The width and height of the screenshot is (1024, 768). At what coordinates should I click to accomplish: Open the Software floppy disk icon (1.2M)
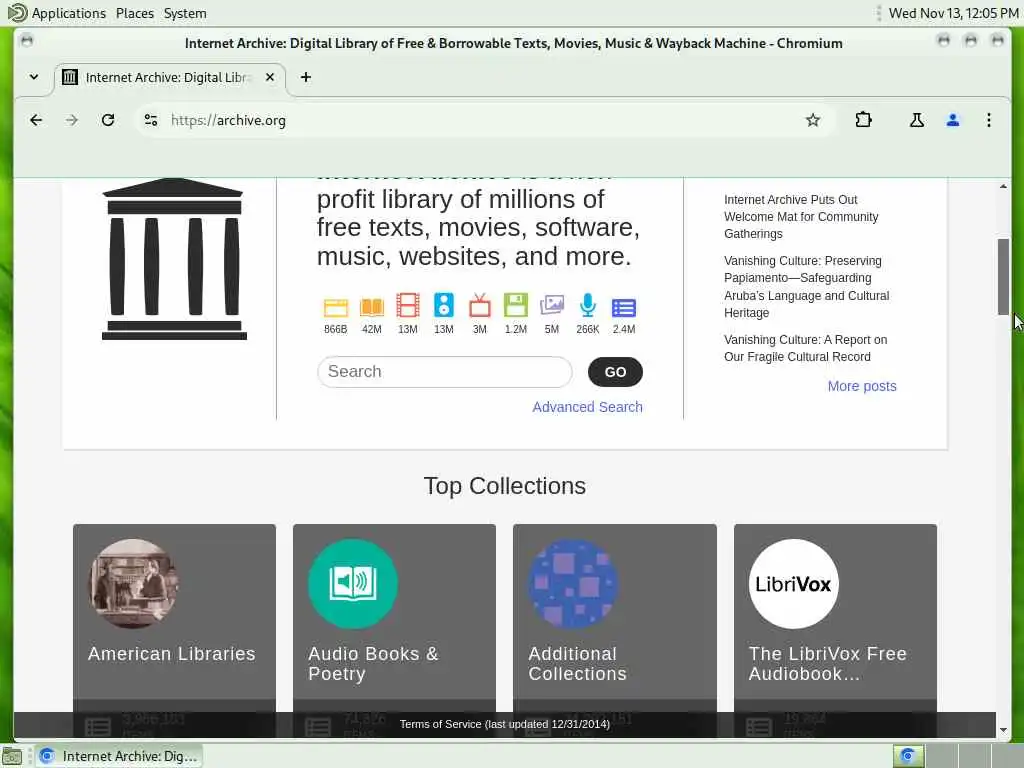tap(515, 314)
